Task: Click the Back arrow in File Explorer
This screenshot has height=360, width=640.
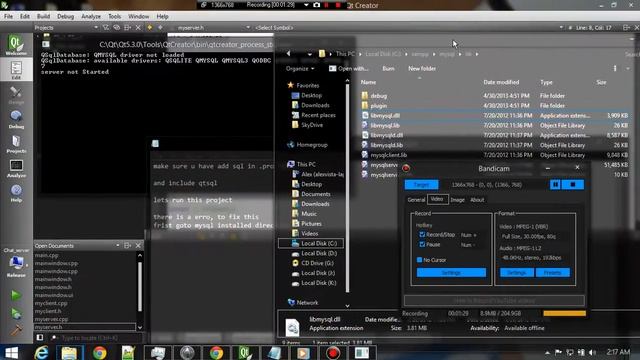Action: tap(288, 53)
